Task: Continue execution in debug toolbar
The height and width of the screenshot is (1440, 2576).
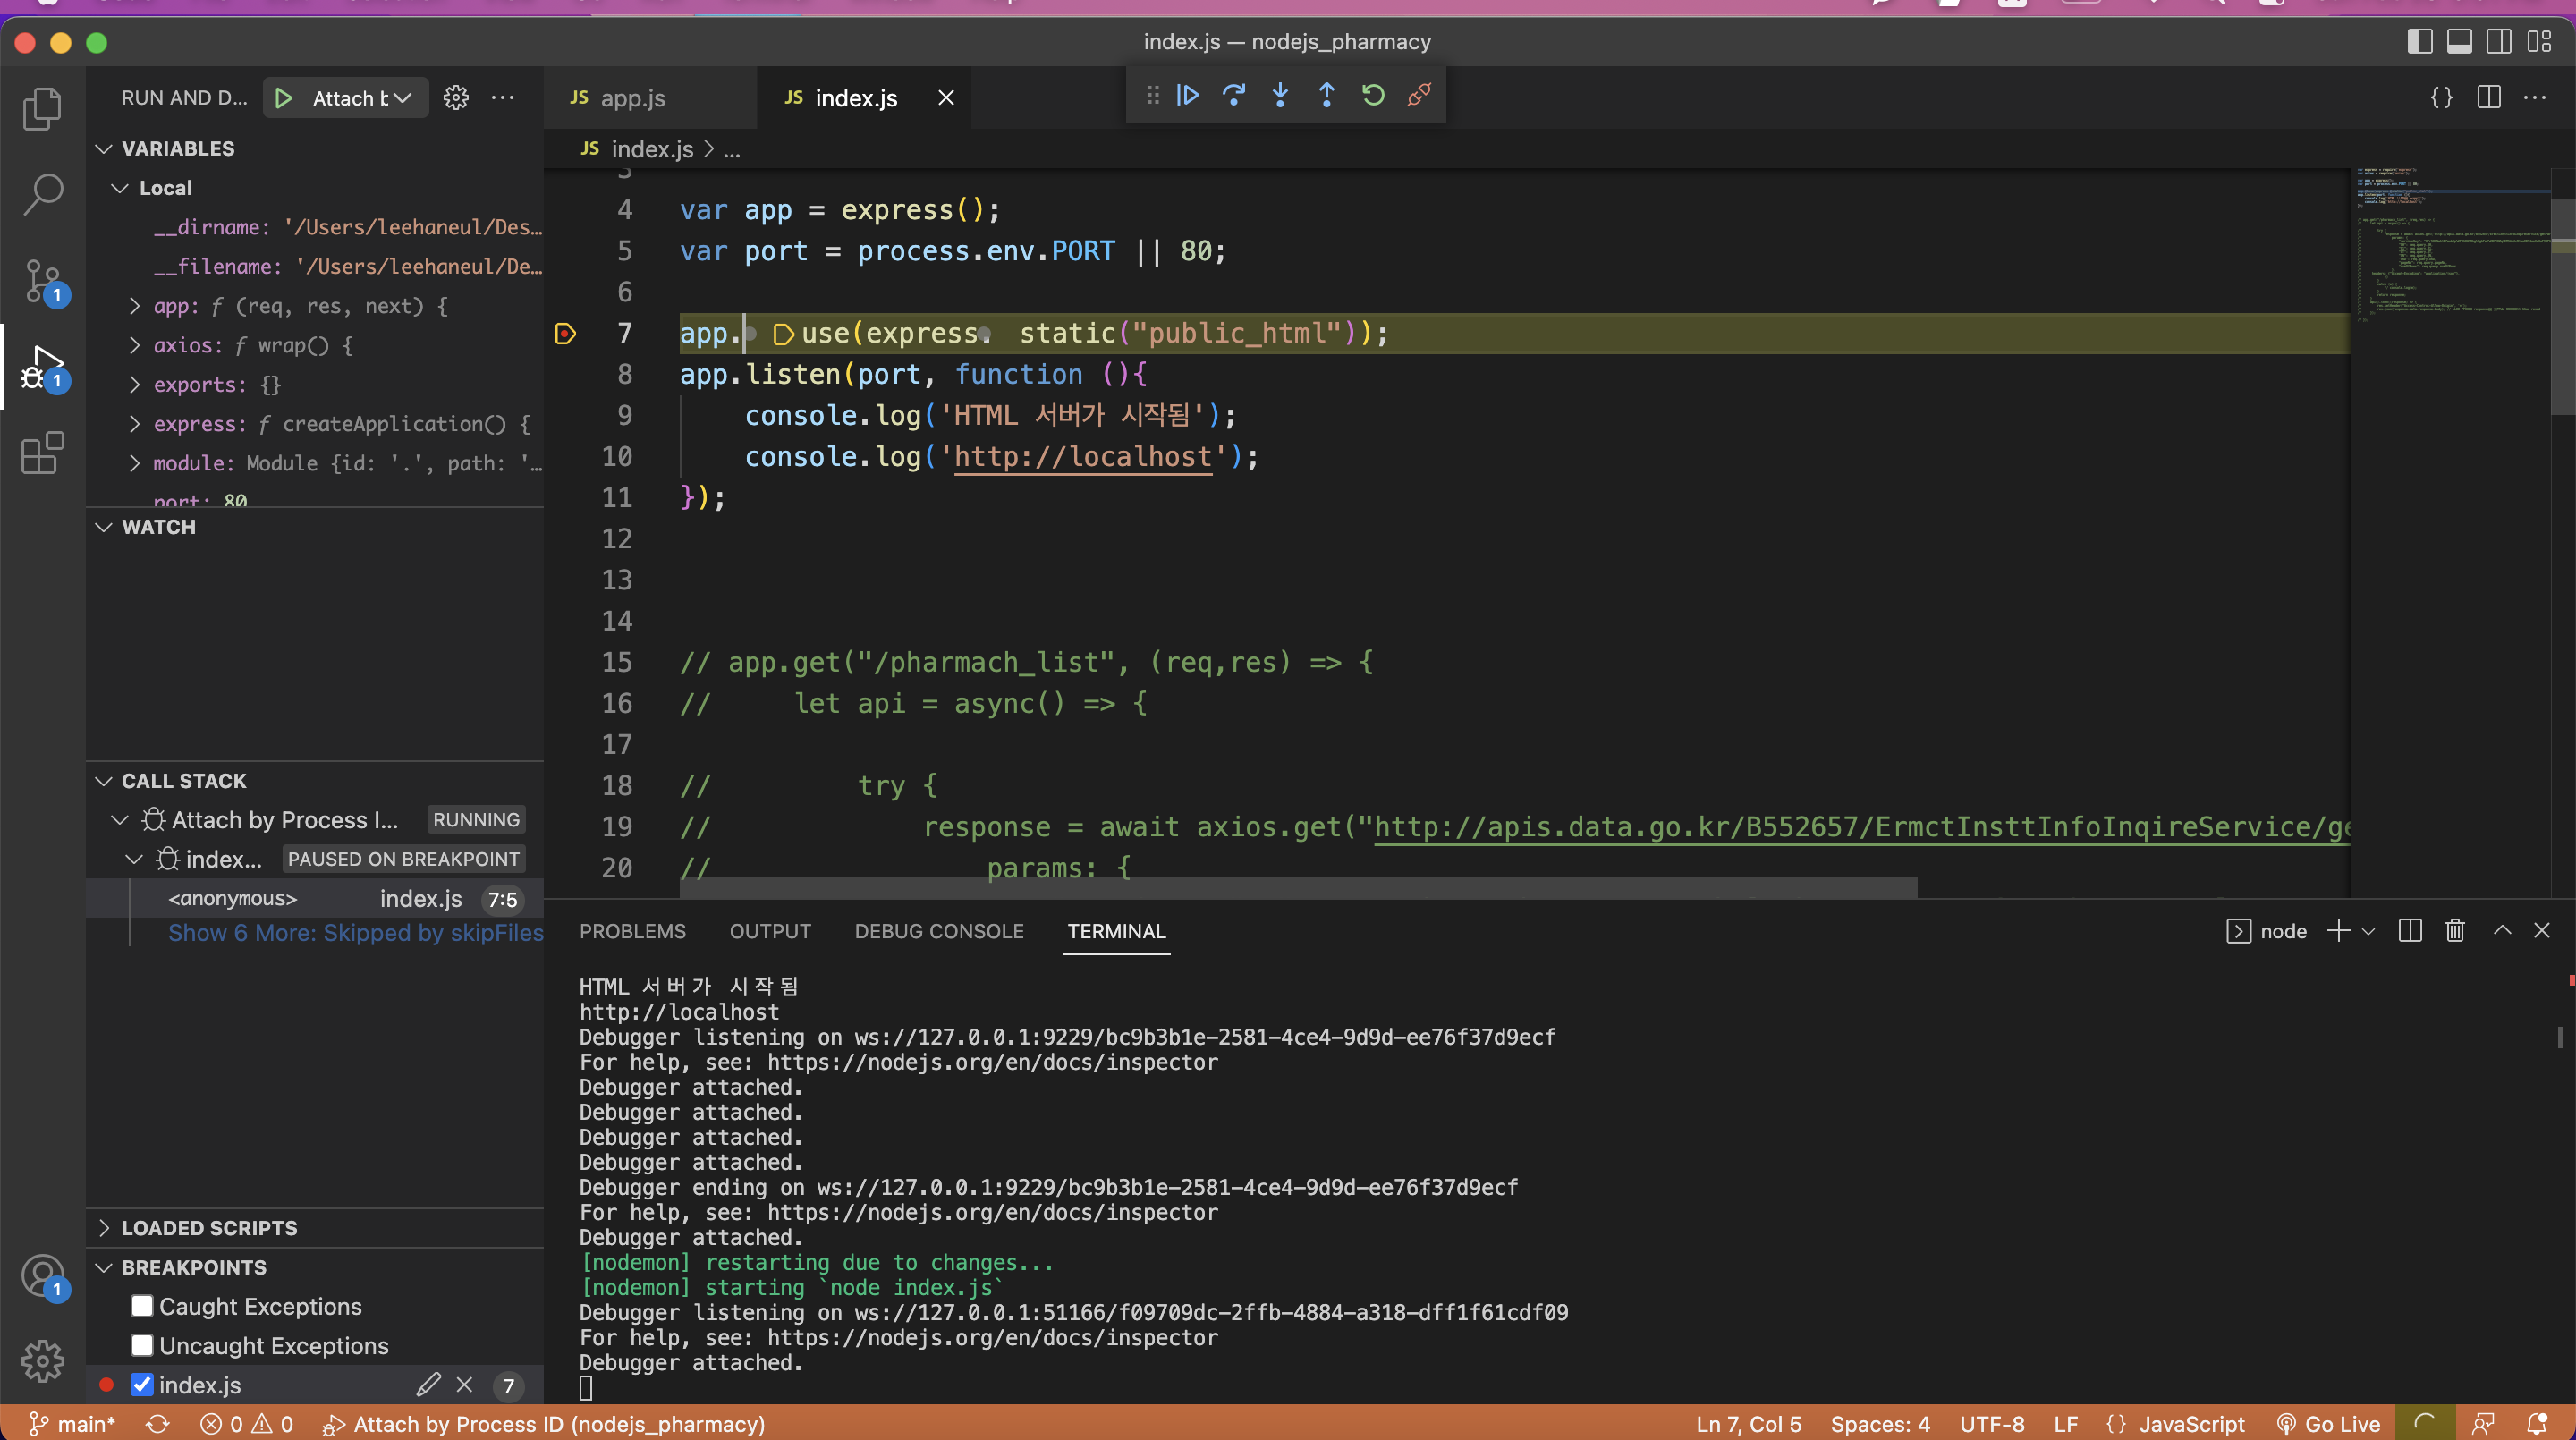Action: tap(1188, 95)
